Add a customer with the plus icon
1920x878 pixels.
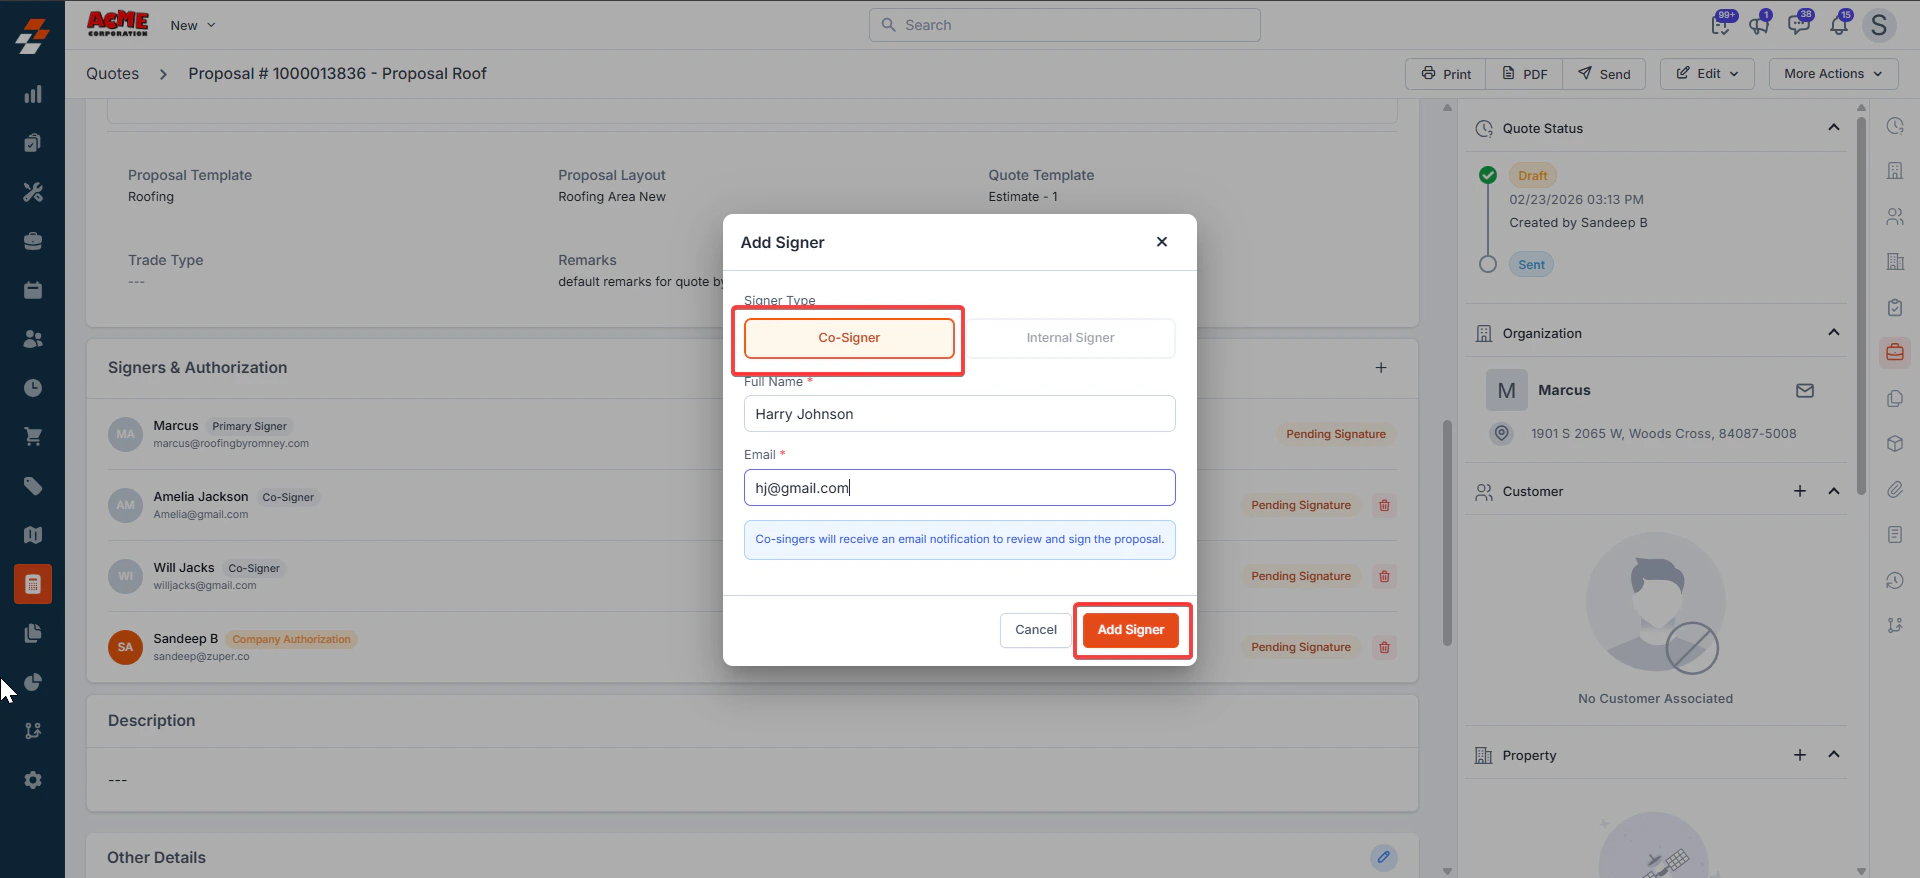pos(1800,491)
